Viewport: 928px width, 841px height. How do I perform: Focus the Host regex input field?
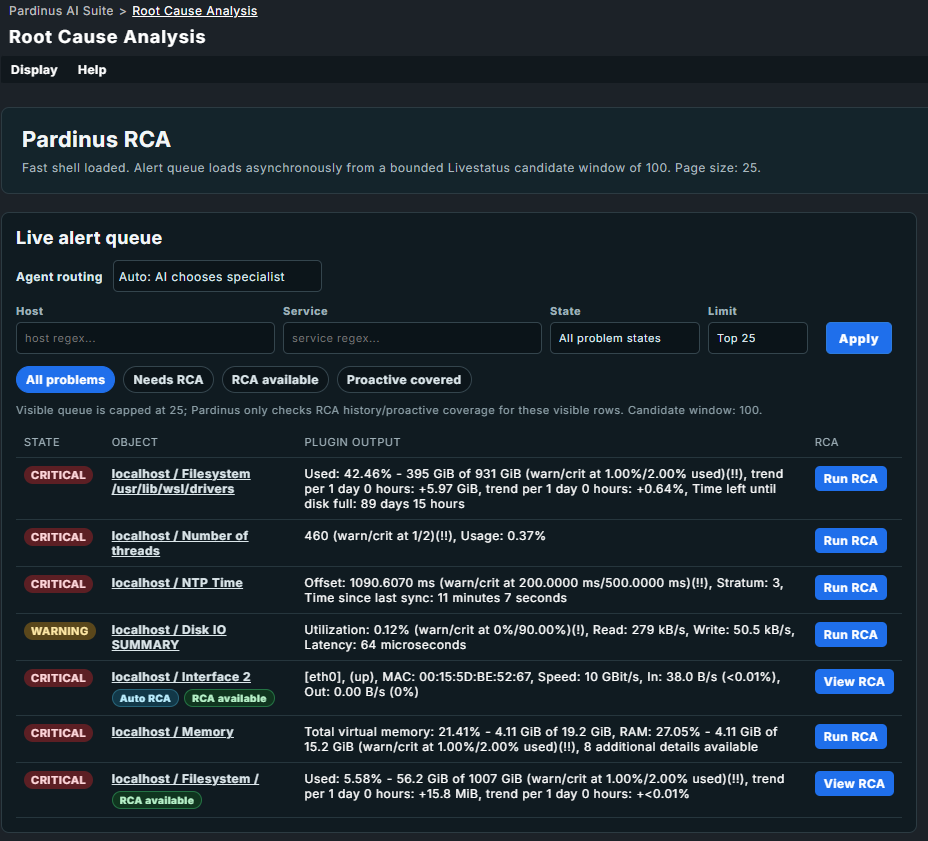coord(145,338)
